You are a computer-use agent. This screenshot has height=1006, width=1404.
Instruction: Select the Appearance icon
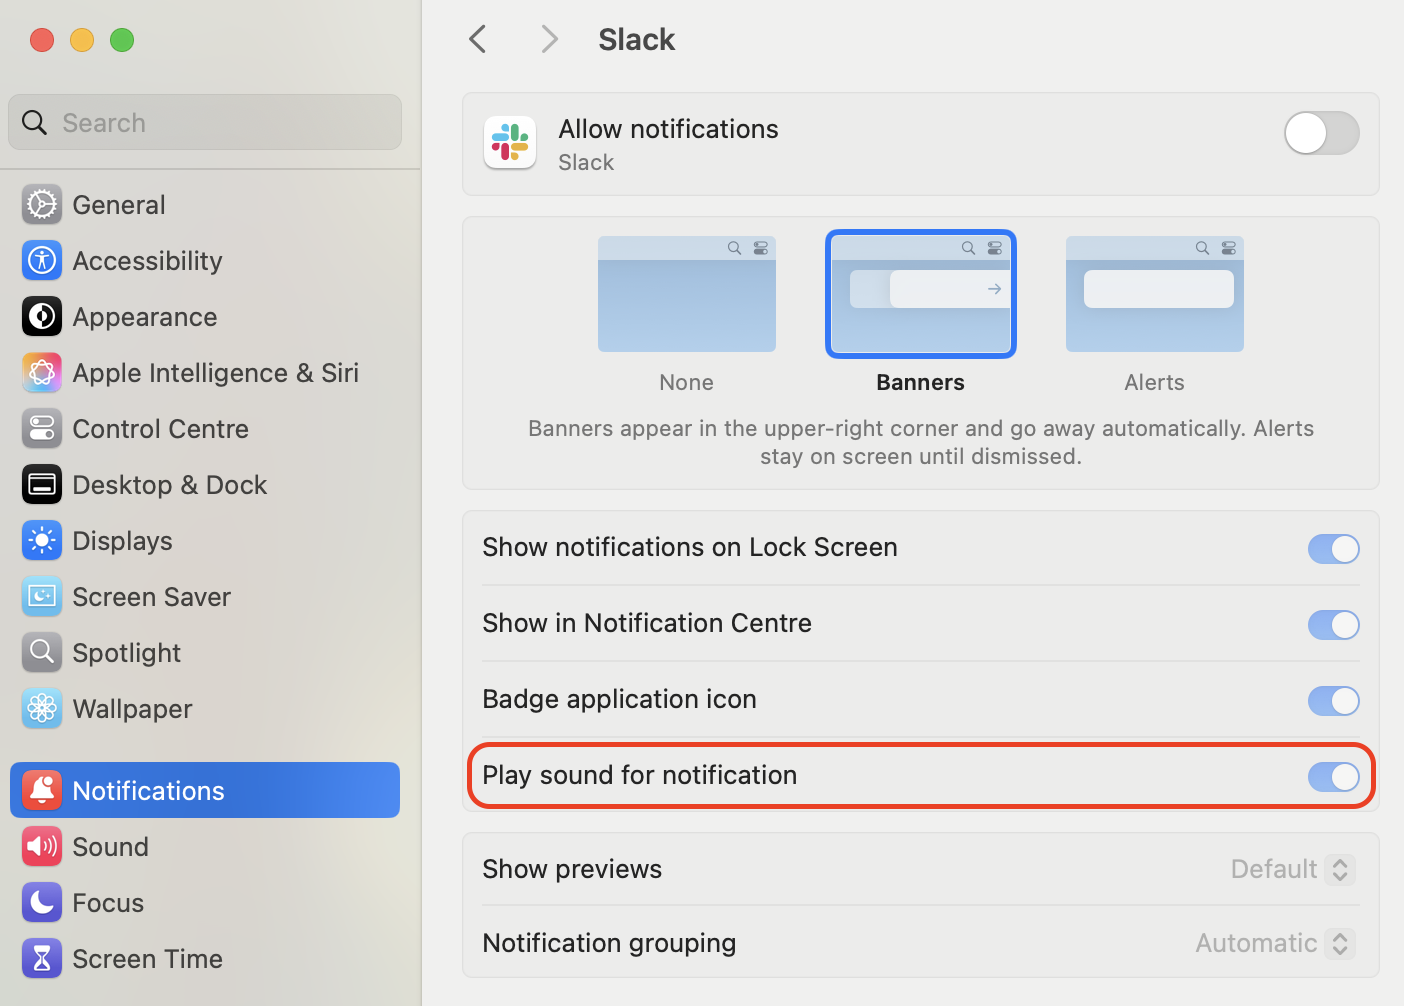pyautogui.click(x=42, y=317)
